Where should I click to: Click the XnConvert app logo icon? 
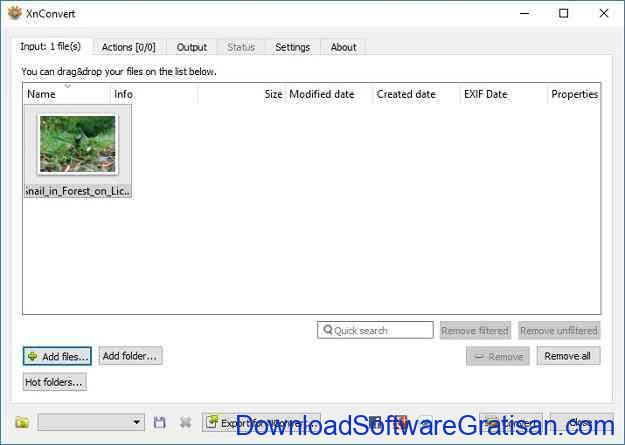coord(15,13)
